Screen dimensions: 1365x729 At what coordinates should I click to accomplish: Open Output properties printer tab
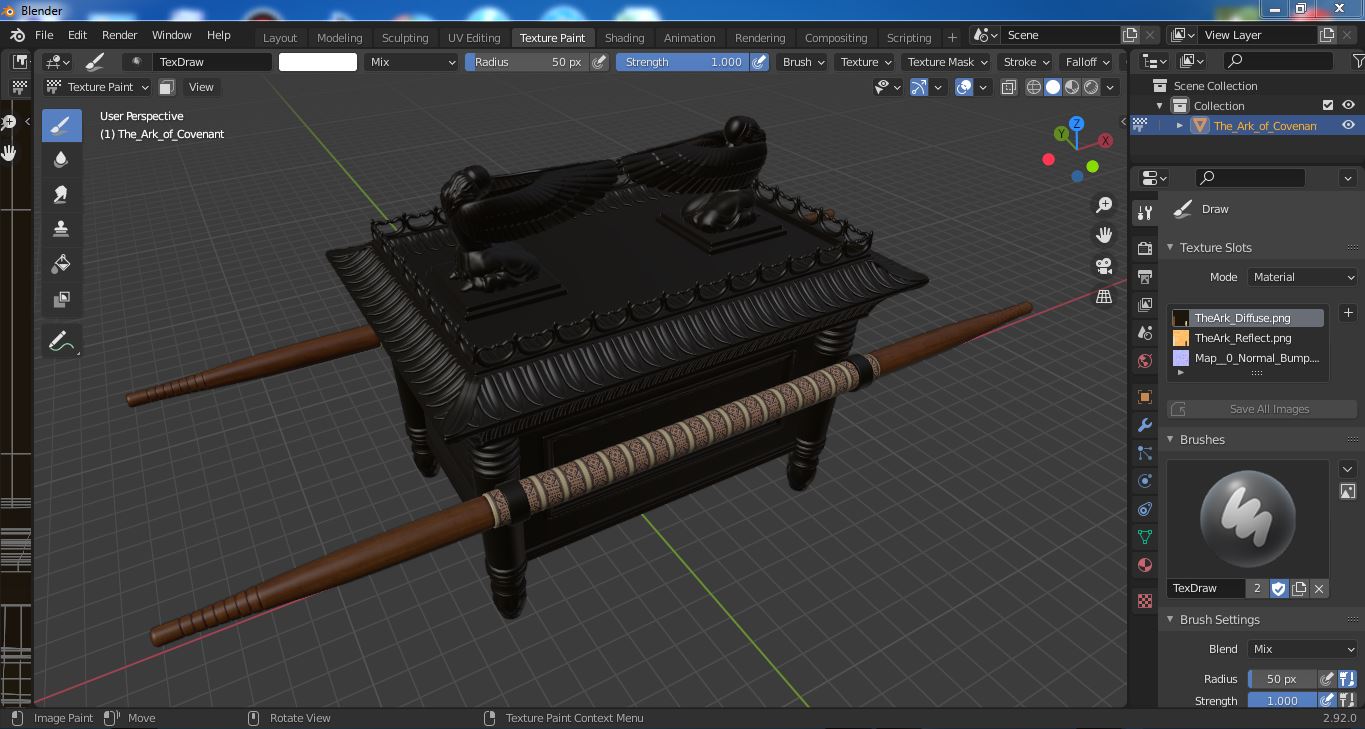pyautogui.click(x=1145, y=276)
